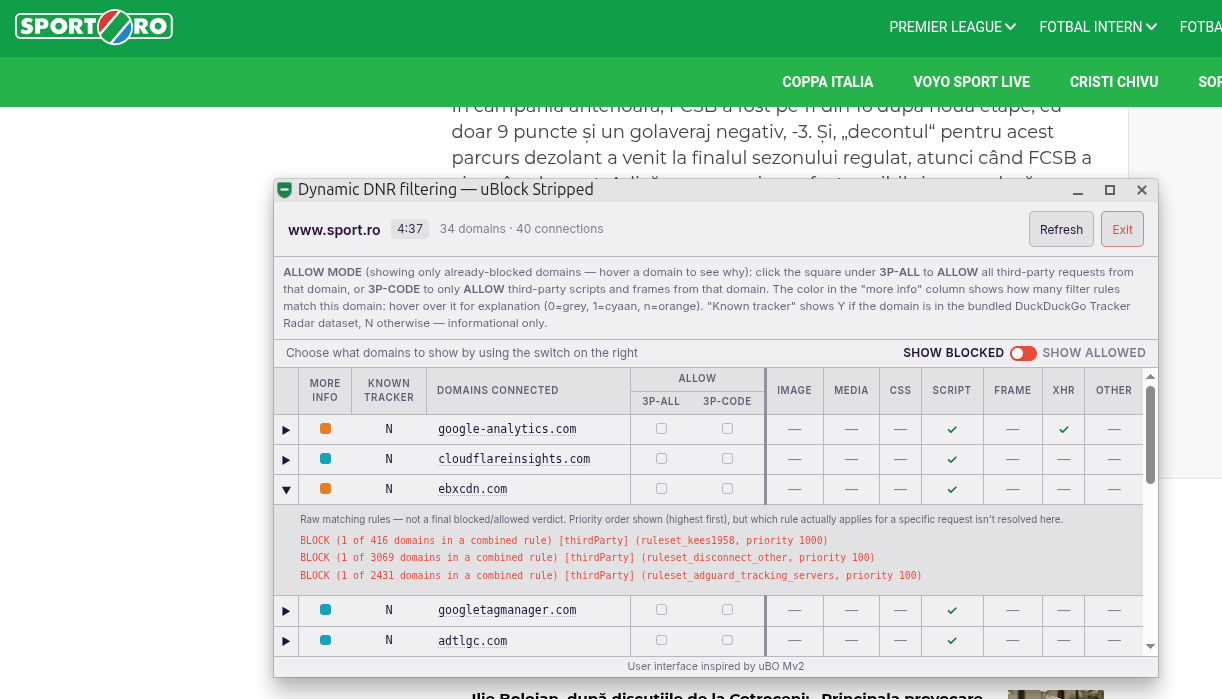Expand the google-analytics.com row
The image size is (1222, 699).
286,430
